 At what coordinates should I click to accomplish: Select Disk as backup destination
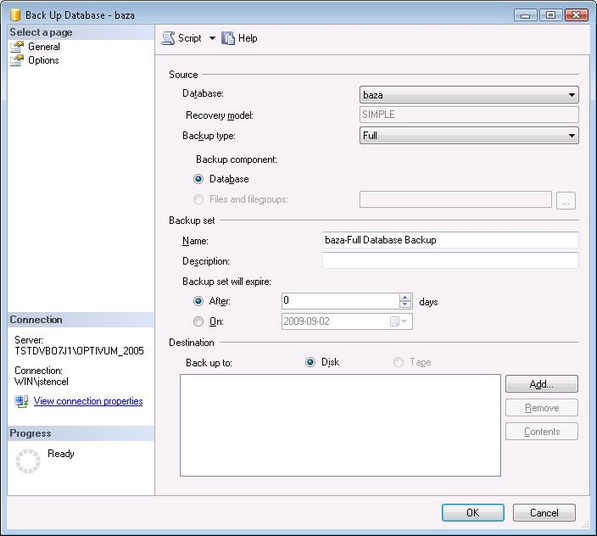[310, 362]
